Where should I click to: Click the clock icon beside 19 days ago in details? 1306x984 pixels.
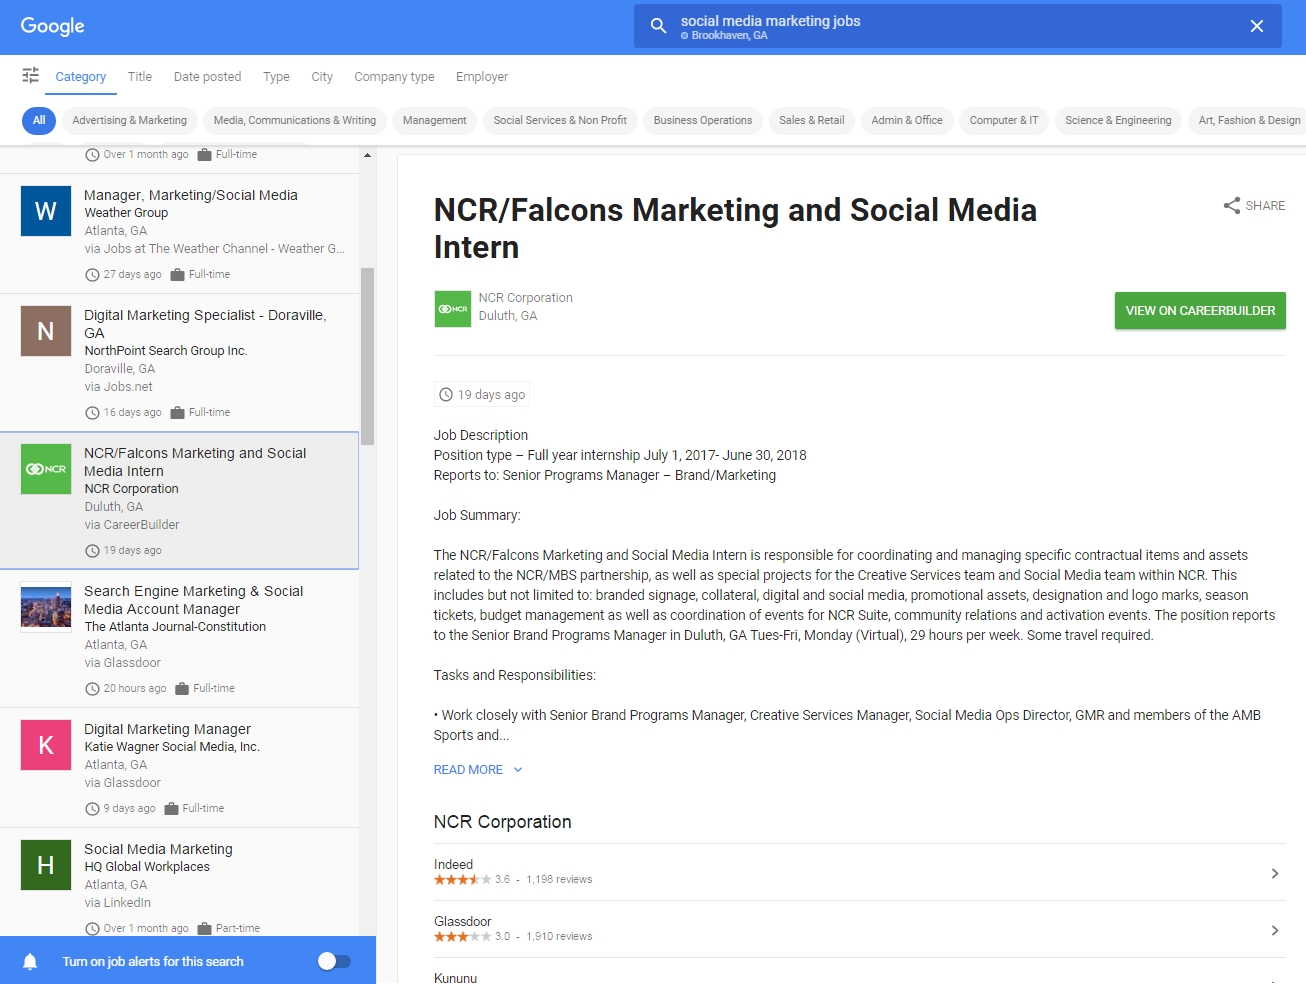(x=446, y=395)
